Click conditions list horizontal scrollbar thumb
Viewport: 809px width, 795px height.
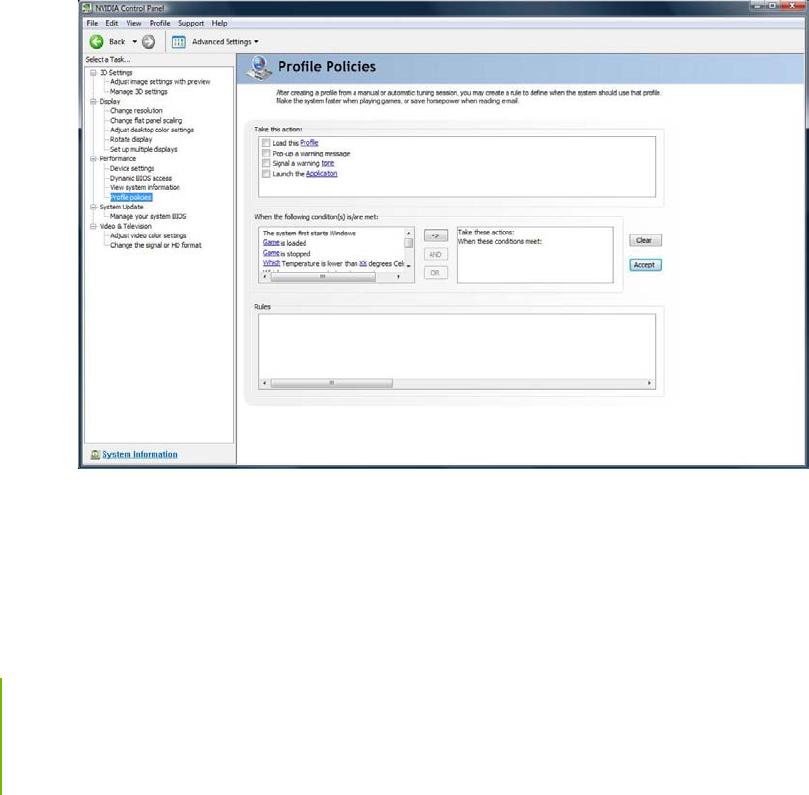[x=323, y=277]
